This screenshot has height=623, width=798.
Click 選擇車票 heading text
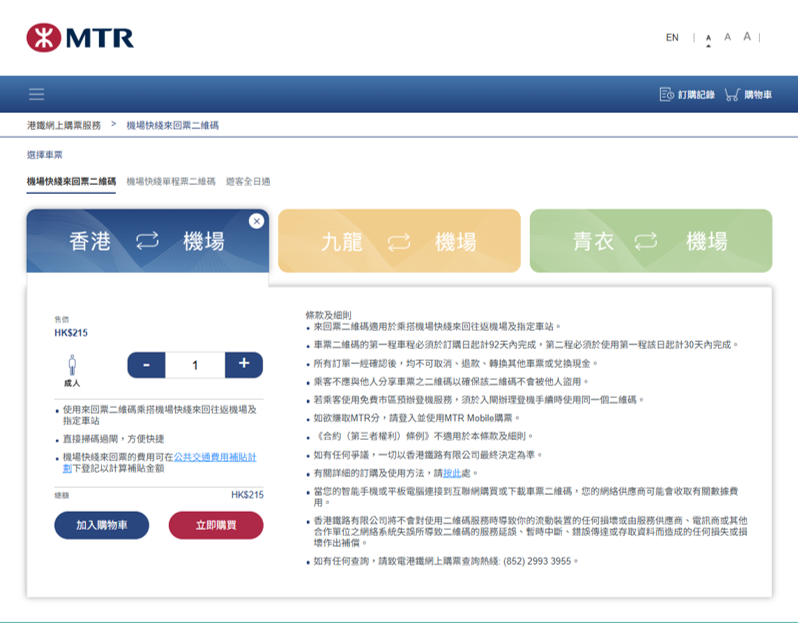point(45,155)
